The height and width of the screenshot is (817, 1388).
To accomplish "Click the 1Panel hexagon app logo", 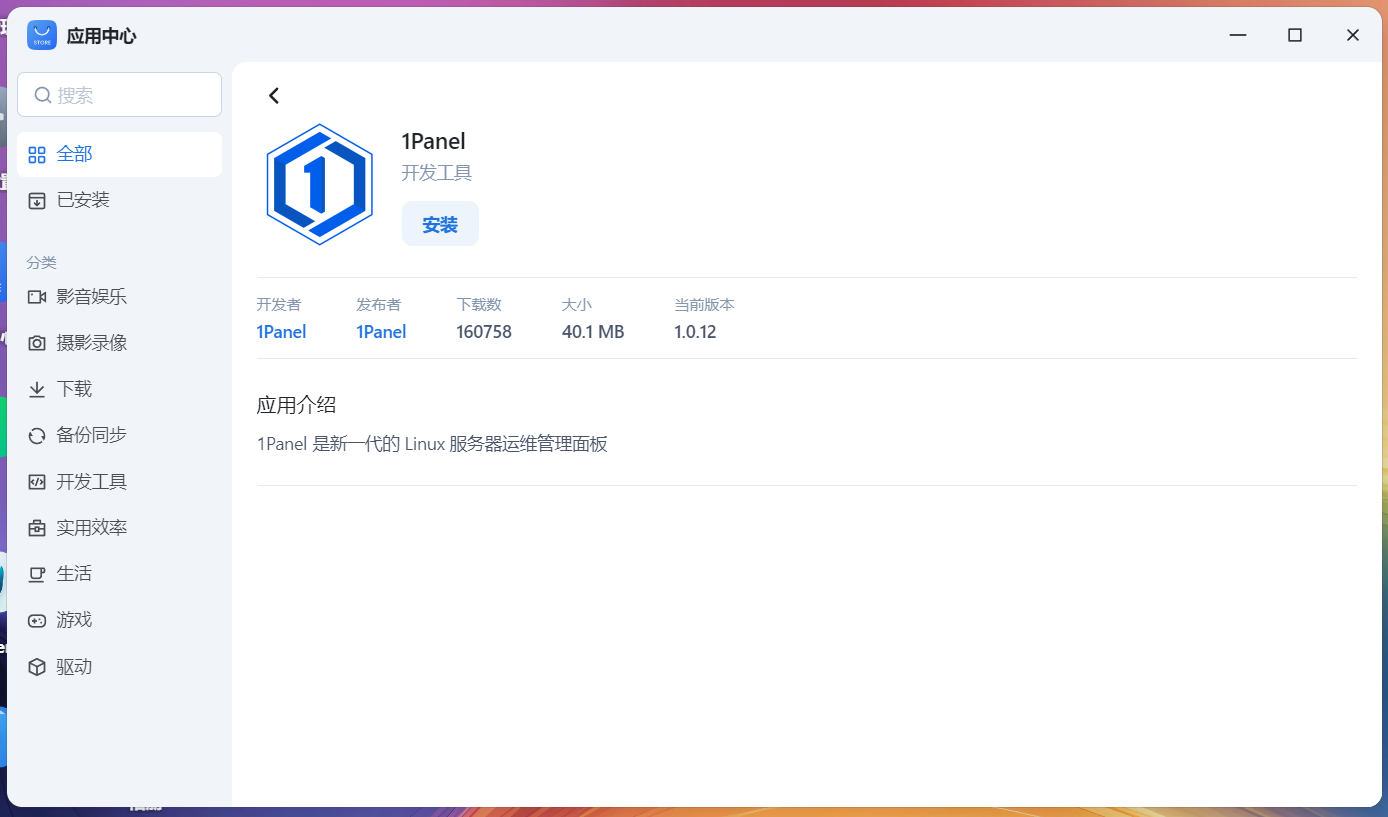I will (x=320, y=185).
